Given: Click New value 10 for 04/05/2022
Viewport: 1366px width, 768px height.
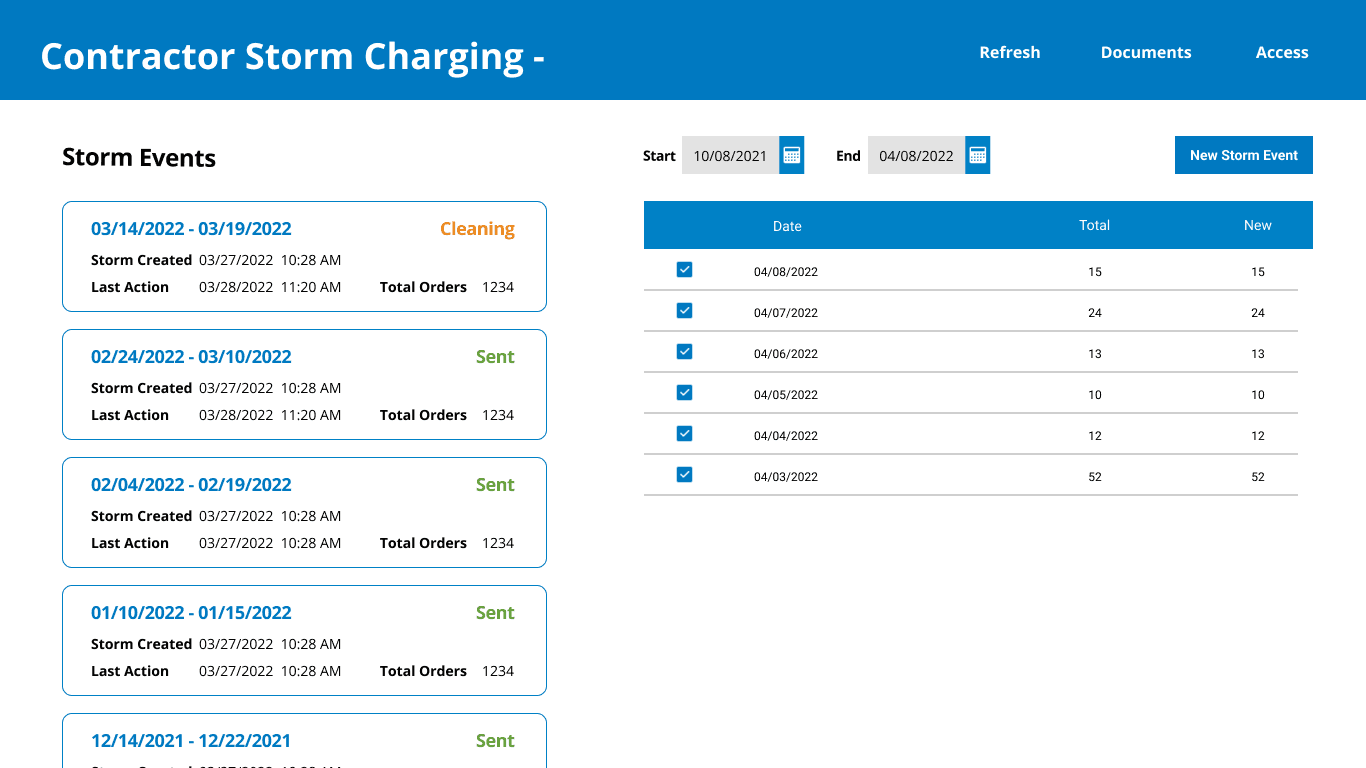Looking at the screenshot, I should pos(1258,395).
